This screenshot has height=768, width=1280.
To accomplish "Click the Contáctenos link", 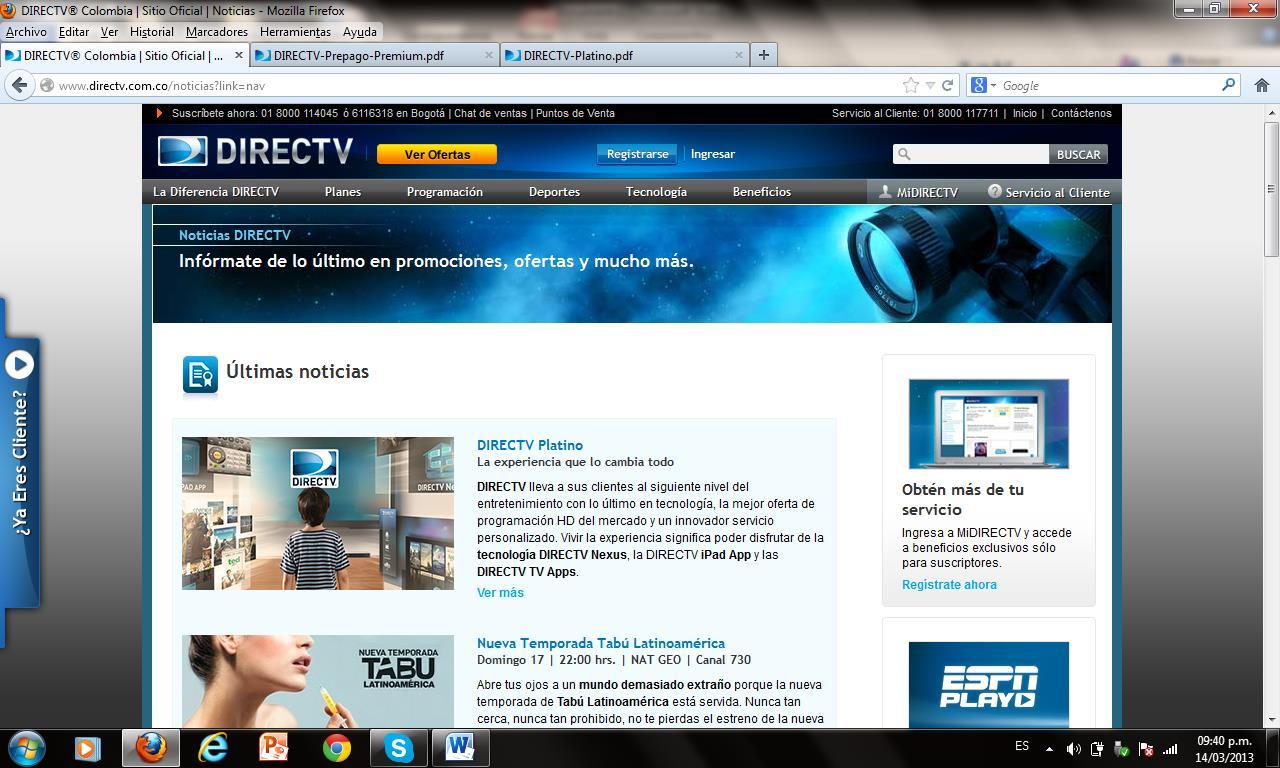I will [x=1081, y=113].
